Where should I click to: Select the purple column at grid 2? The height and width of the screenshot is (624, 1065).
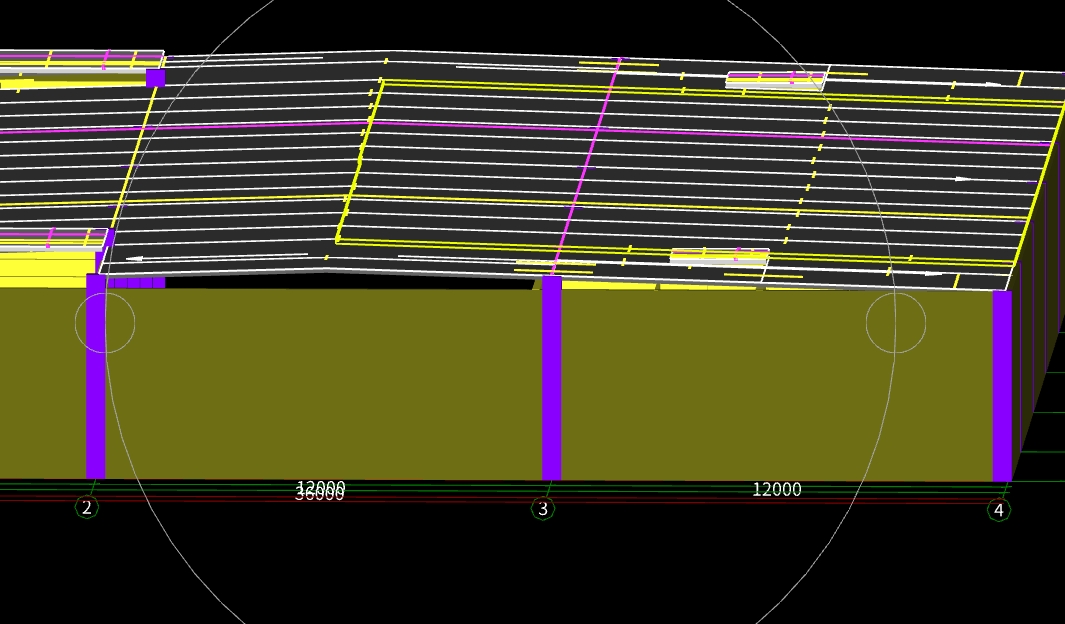click(96, 376)
